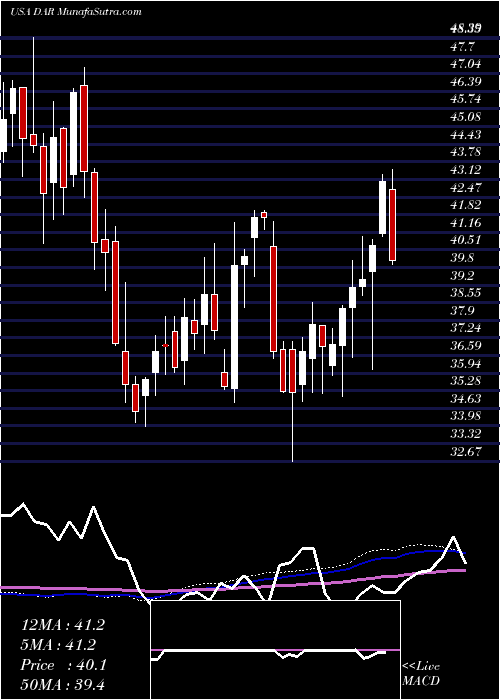Viewport: 500px width, 700px height.
Task: Click the 40.51 price axis label
Action: click(466, 240)
